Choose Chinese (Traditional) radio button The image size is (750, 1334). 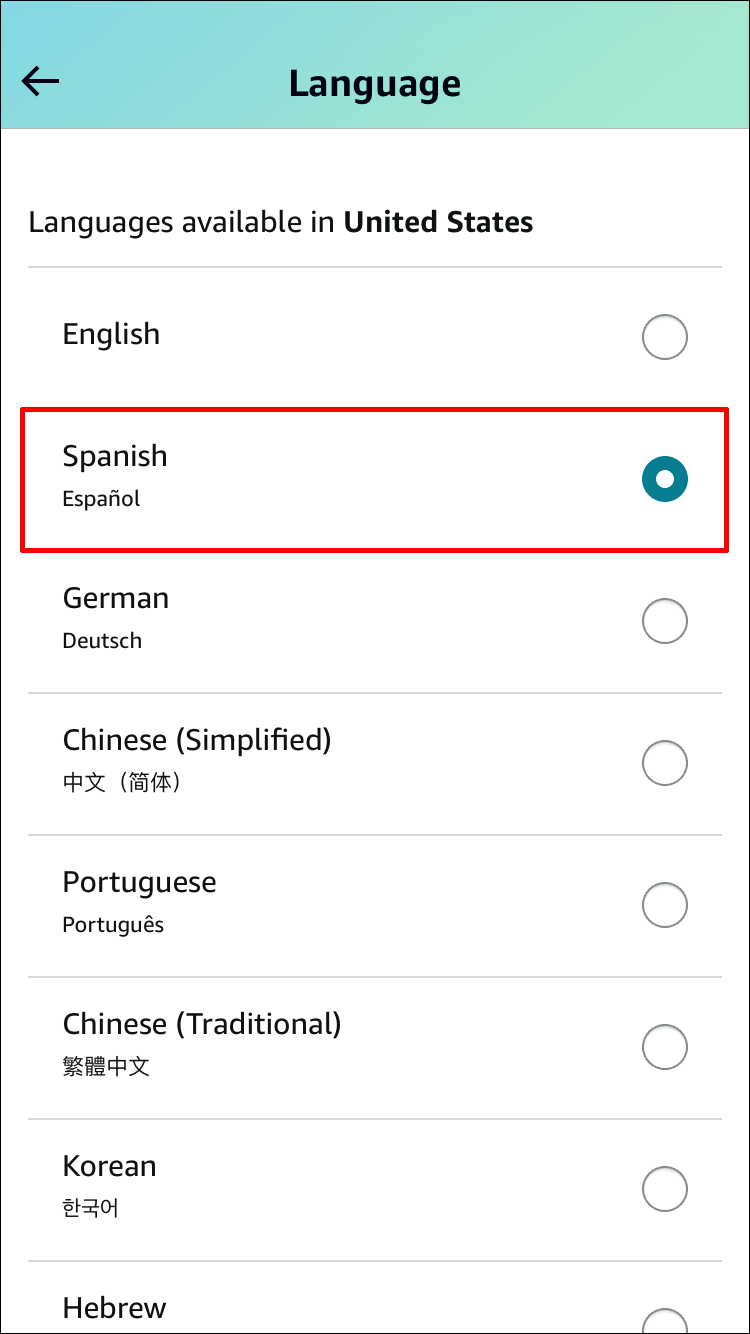[664, 1047]
